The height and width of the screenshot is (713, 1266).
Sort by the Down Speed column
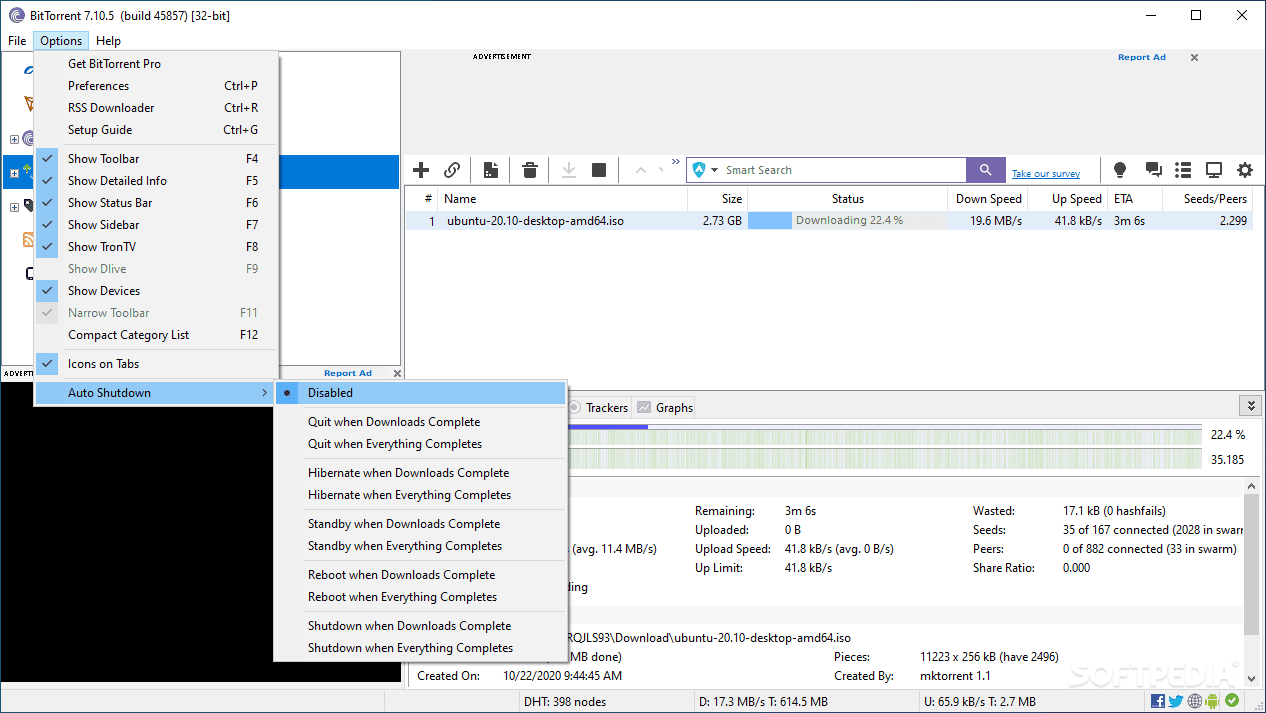988,199
